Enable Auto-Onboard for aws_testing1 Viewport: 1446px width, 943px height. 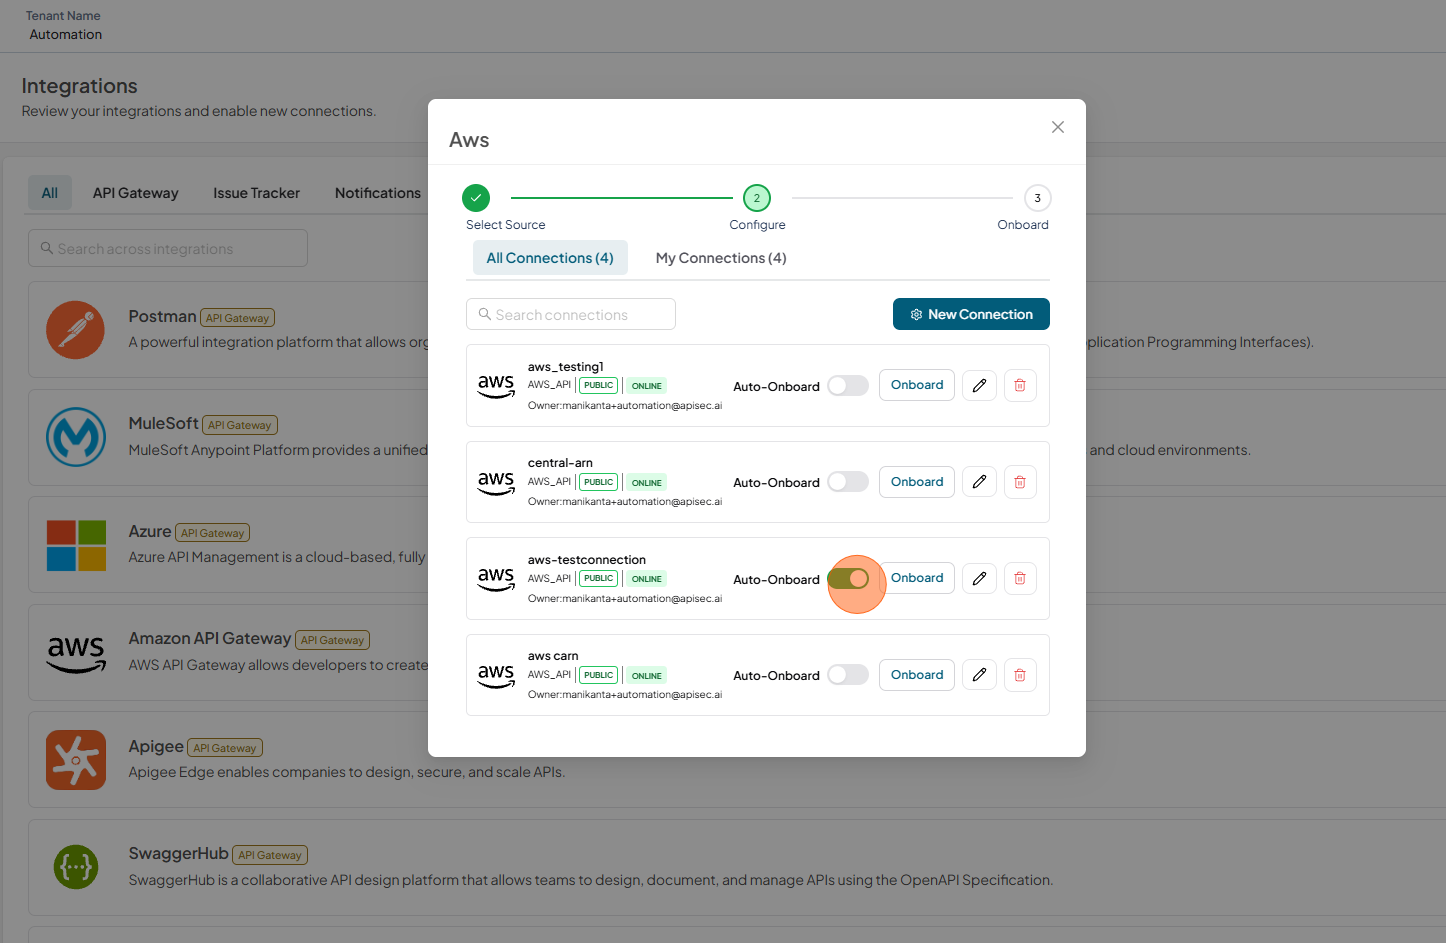(x=848, y=386)
